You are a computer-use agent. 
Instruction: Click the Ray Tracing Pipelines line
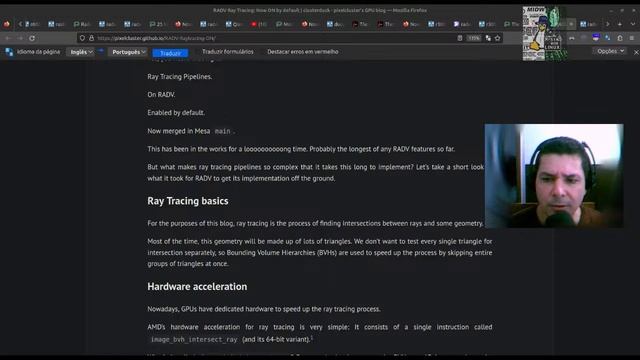[x=180, y=77]
